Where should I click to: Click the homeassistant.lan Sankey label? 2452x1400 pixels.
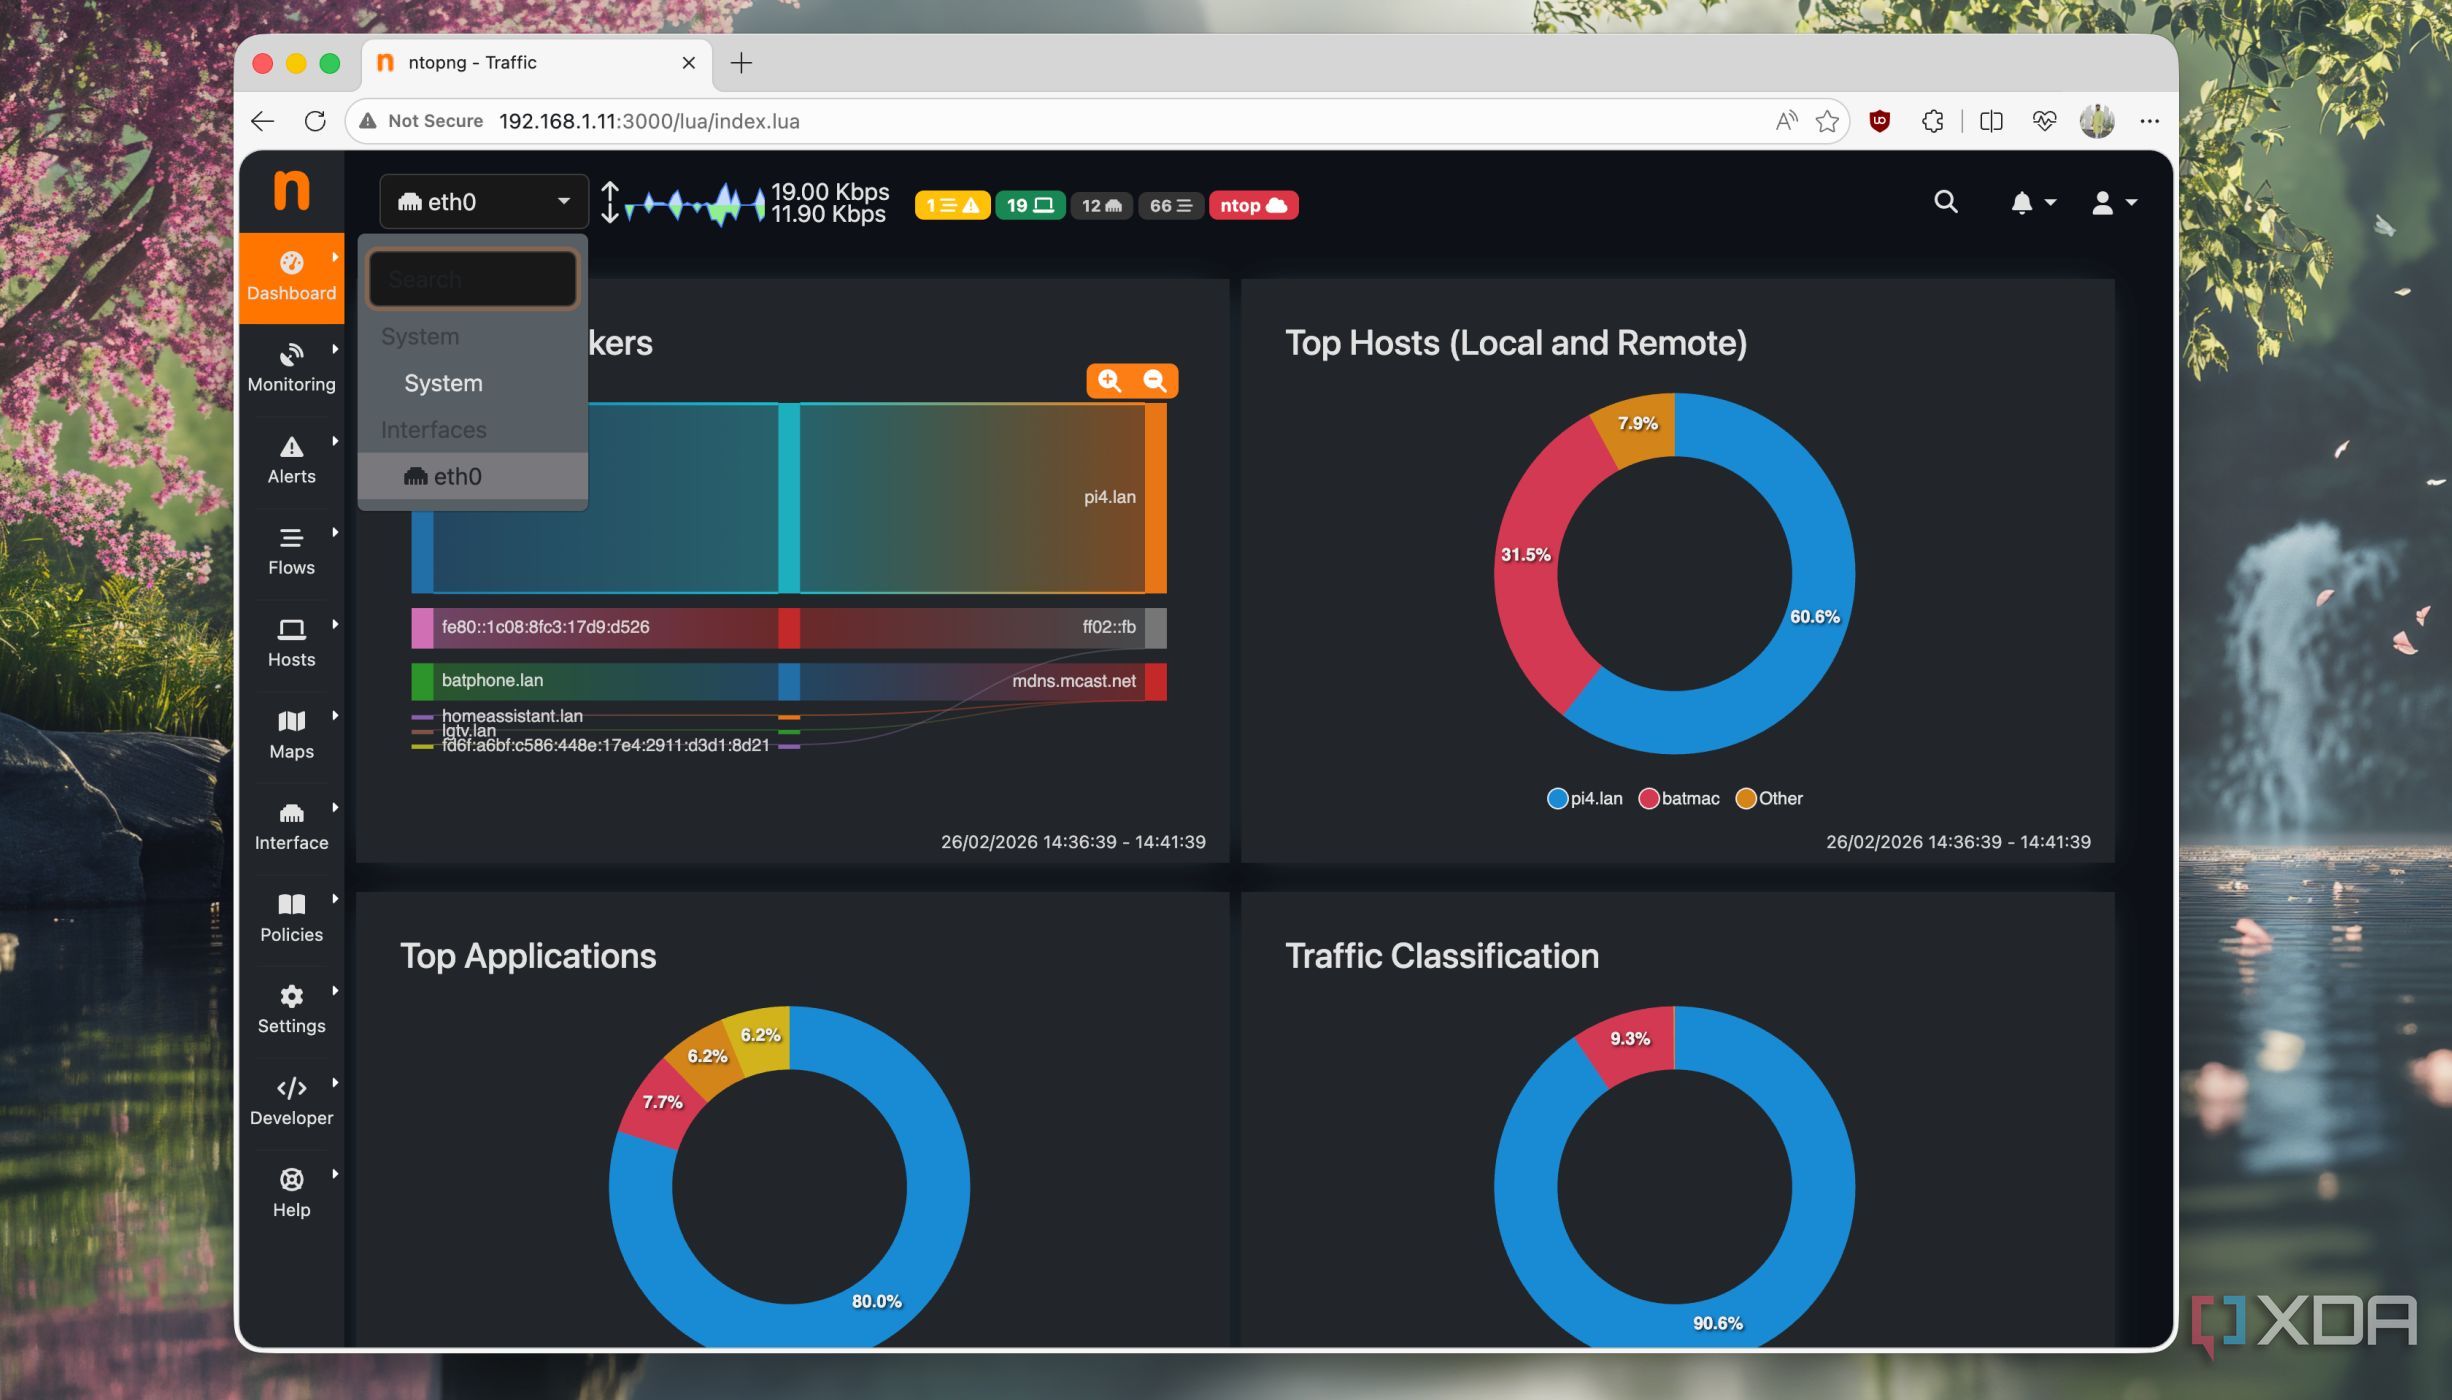tap(512, 716)
